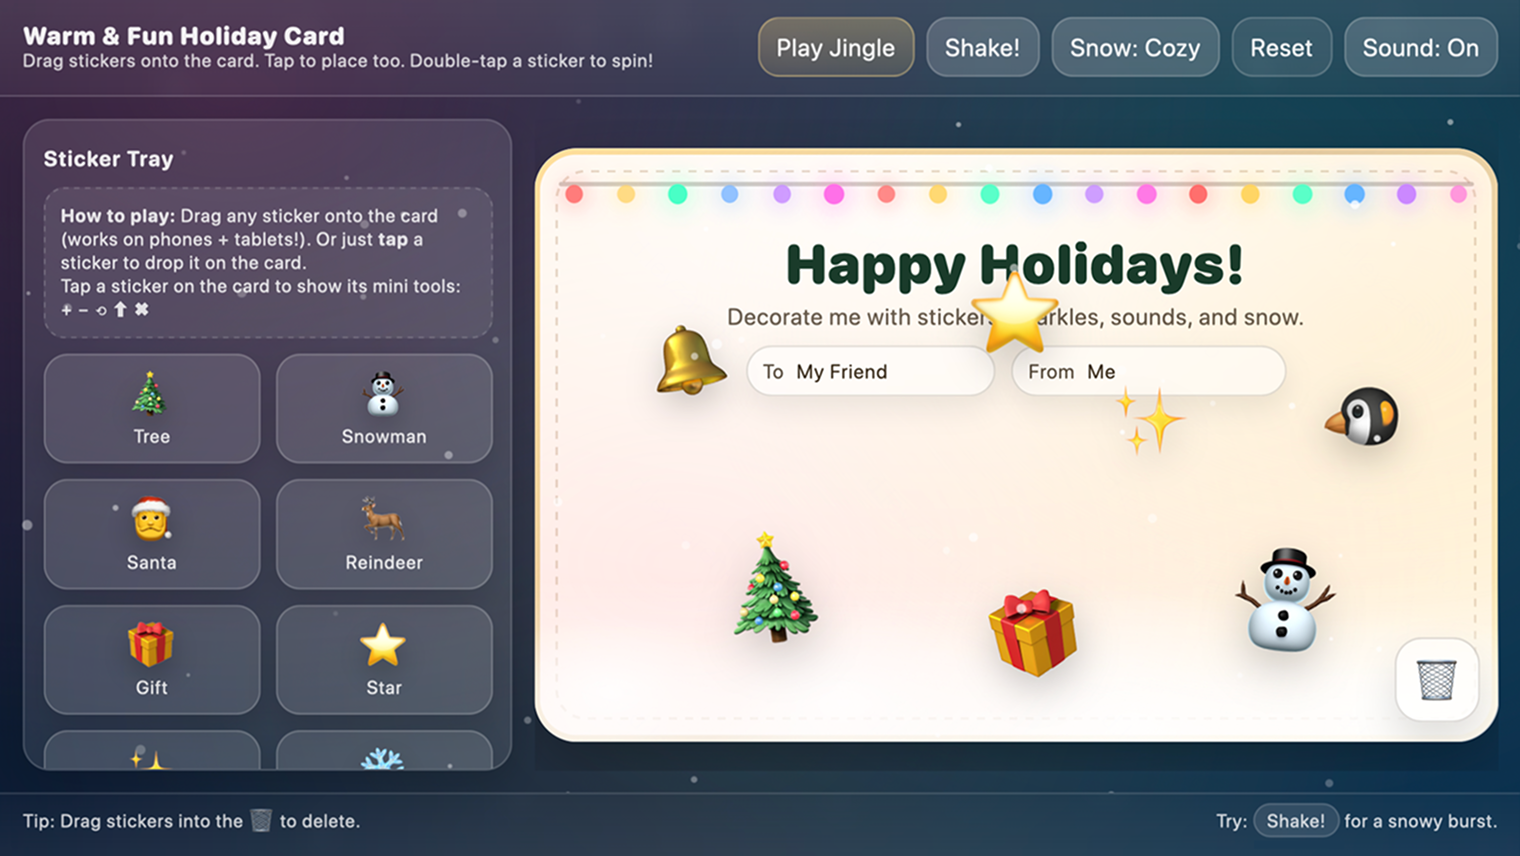Tap the Gift sticker in the tray
The width and height of the screenshot is (1520, 856).
tap(152, 659)
